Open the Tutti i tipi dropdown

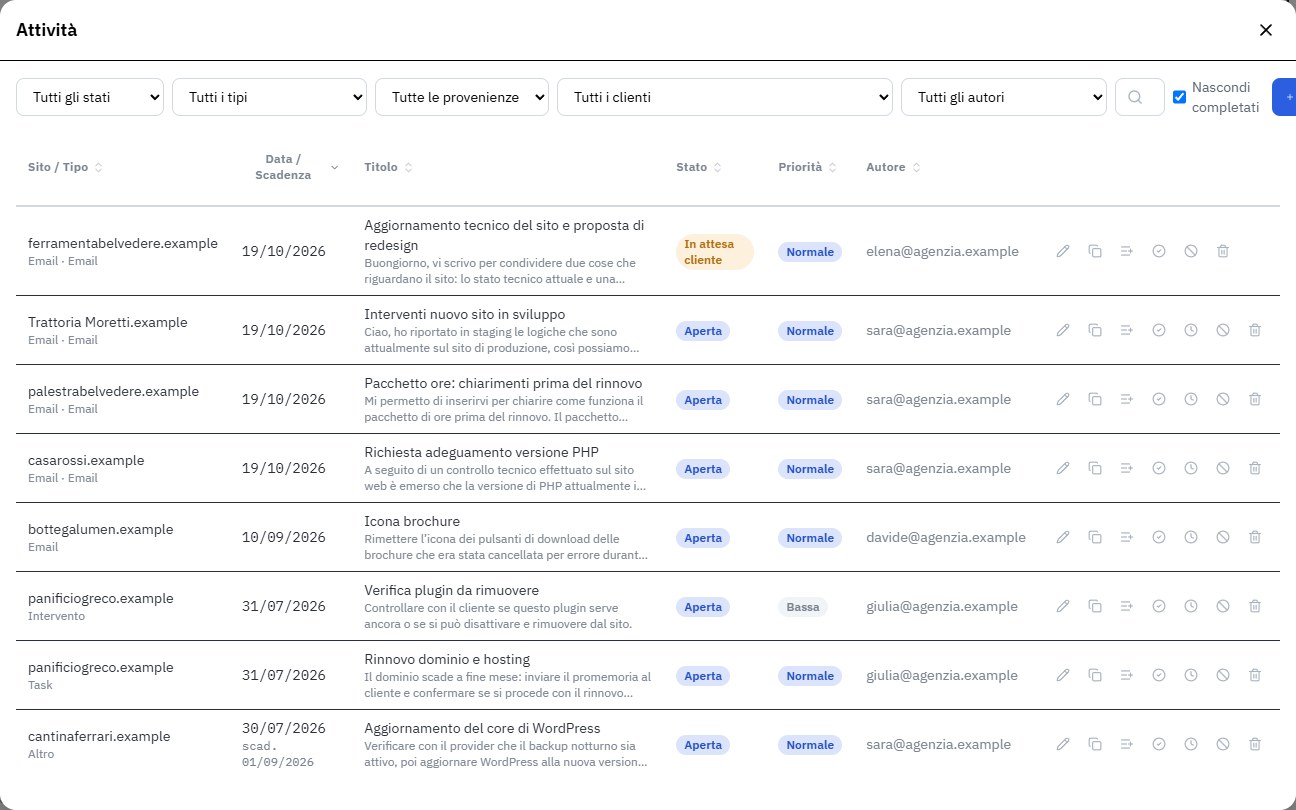[270, 97]
